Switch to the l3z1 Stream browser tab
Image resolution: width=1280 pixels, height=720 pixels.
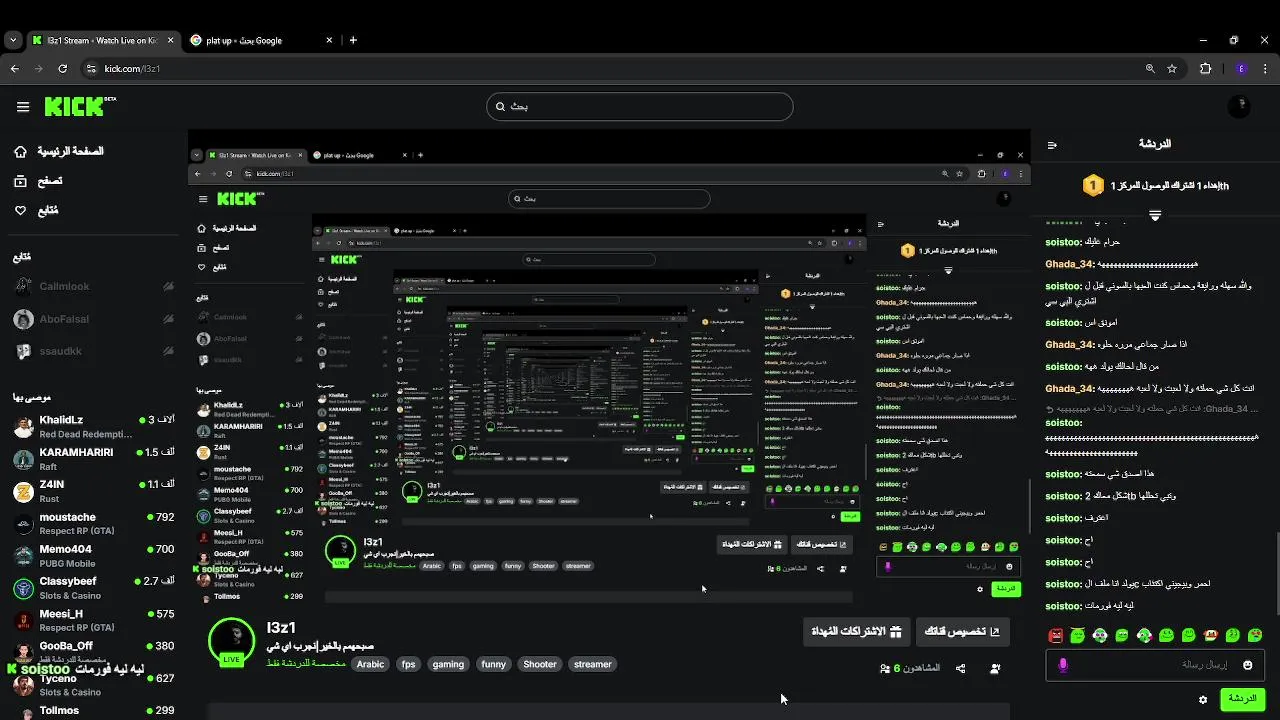[x=103, y=40]
